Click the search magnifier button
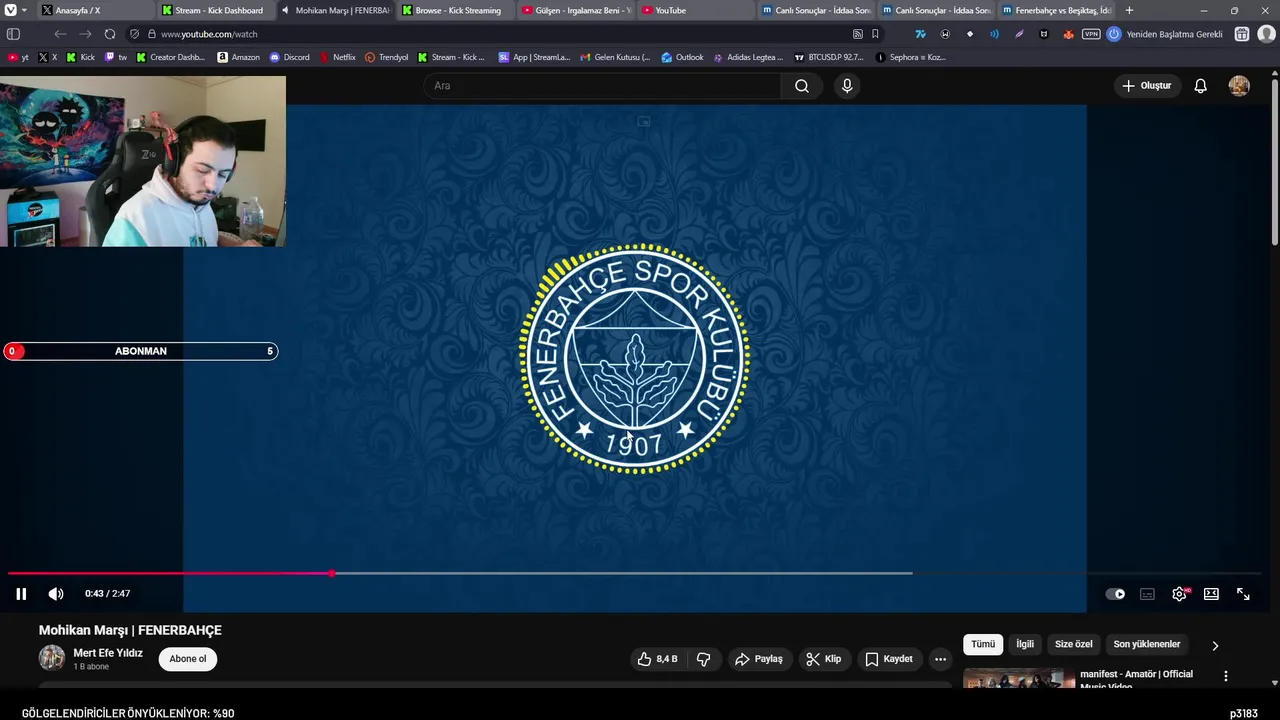The height and width of the screenshot is (720, 1280). 802,86
